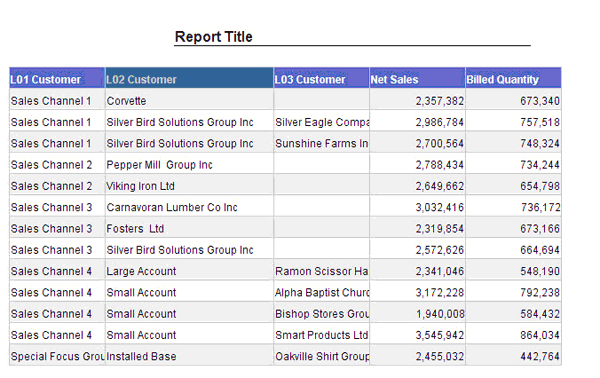Image resolution: width=600 pixels, height=378 pixels.
Task: Select the Ramon Scissor cell
Action: click(321, 271)
